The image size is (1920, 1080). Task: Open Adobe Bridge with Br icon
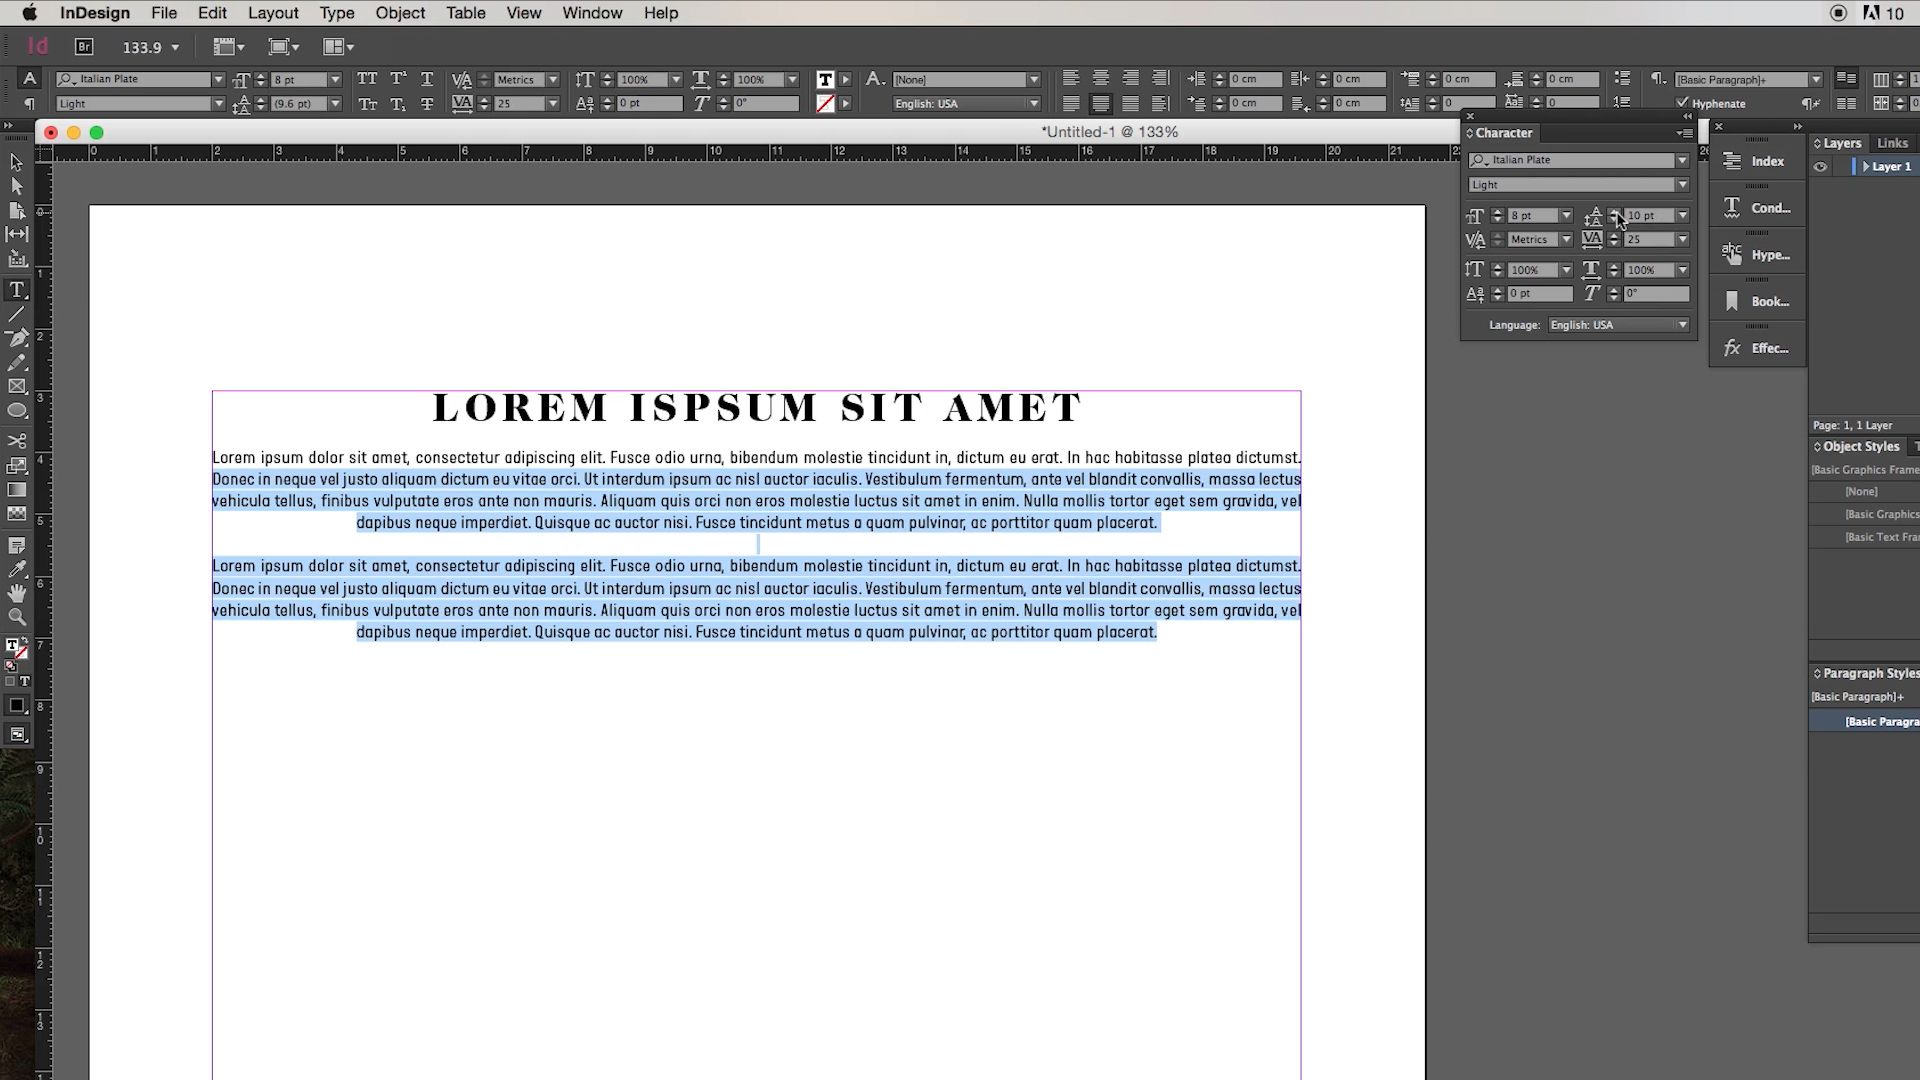pos(84,46)
